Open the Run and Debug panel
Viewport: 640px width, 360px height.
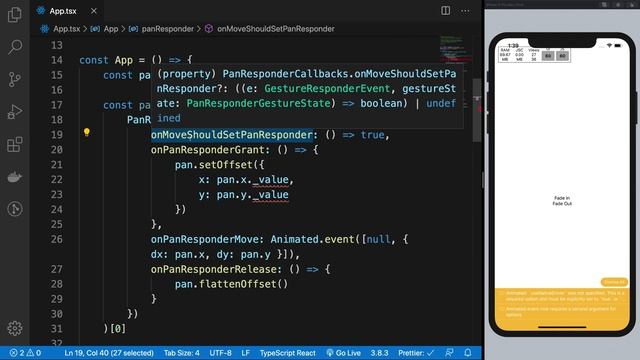(15, 112)
